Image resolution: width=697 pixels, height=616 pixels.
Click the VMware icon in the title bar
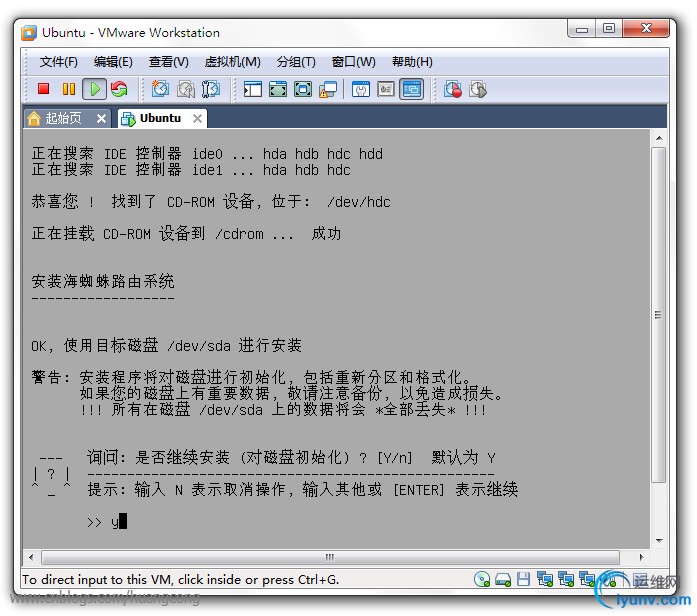[29, 33]
